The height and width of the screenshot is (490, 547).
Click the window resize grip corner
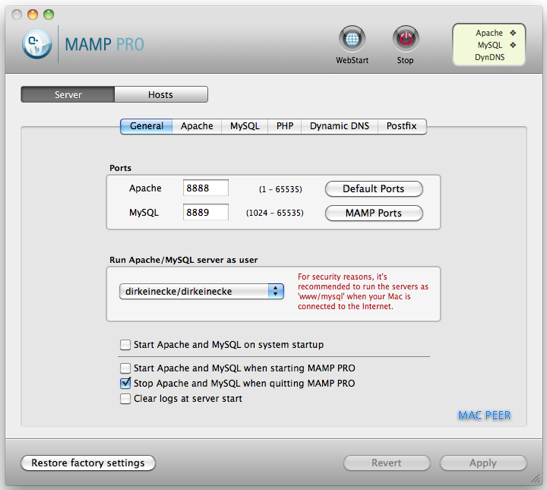(535, 478)
